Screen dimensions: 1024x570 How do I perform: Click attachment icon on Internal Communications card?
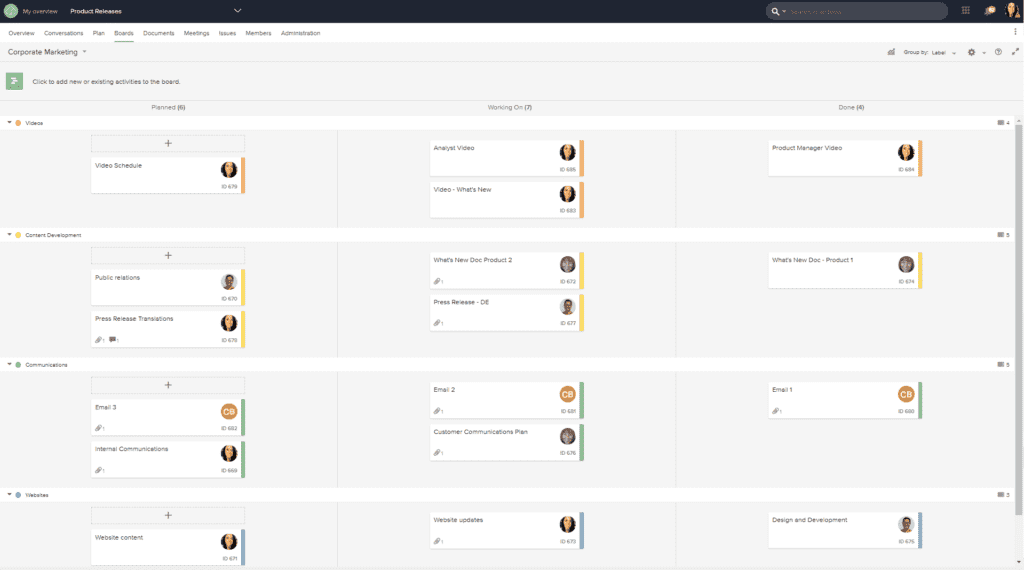coord(99,470)
